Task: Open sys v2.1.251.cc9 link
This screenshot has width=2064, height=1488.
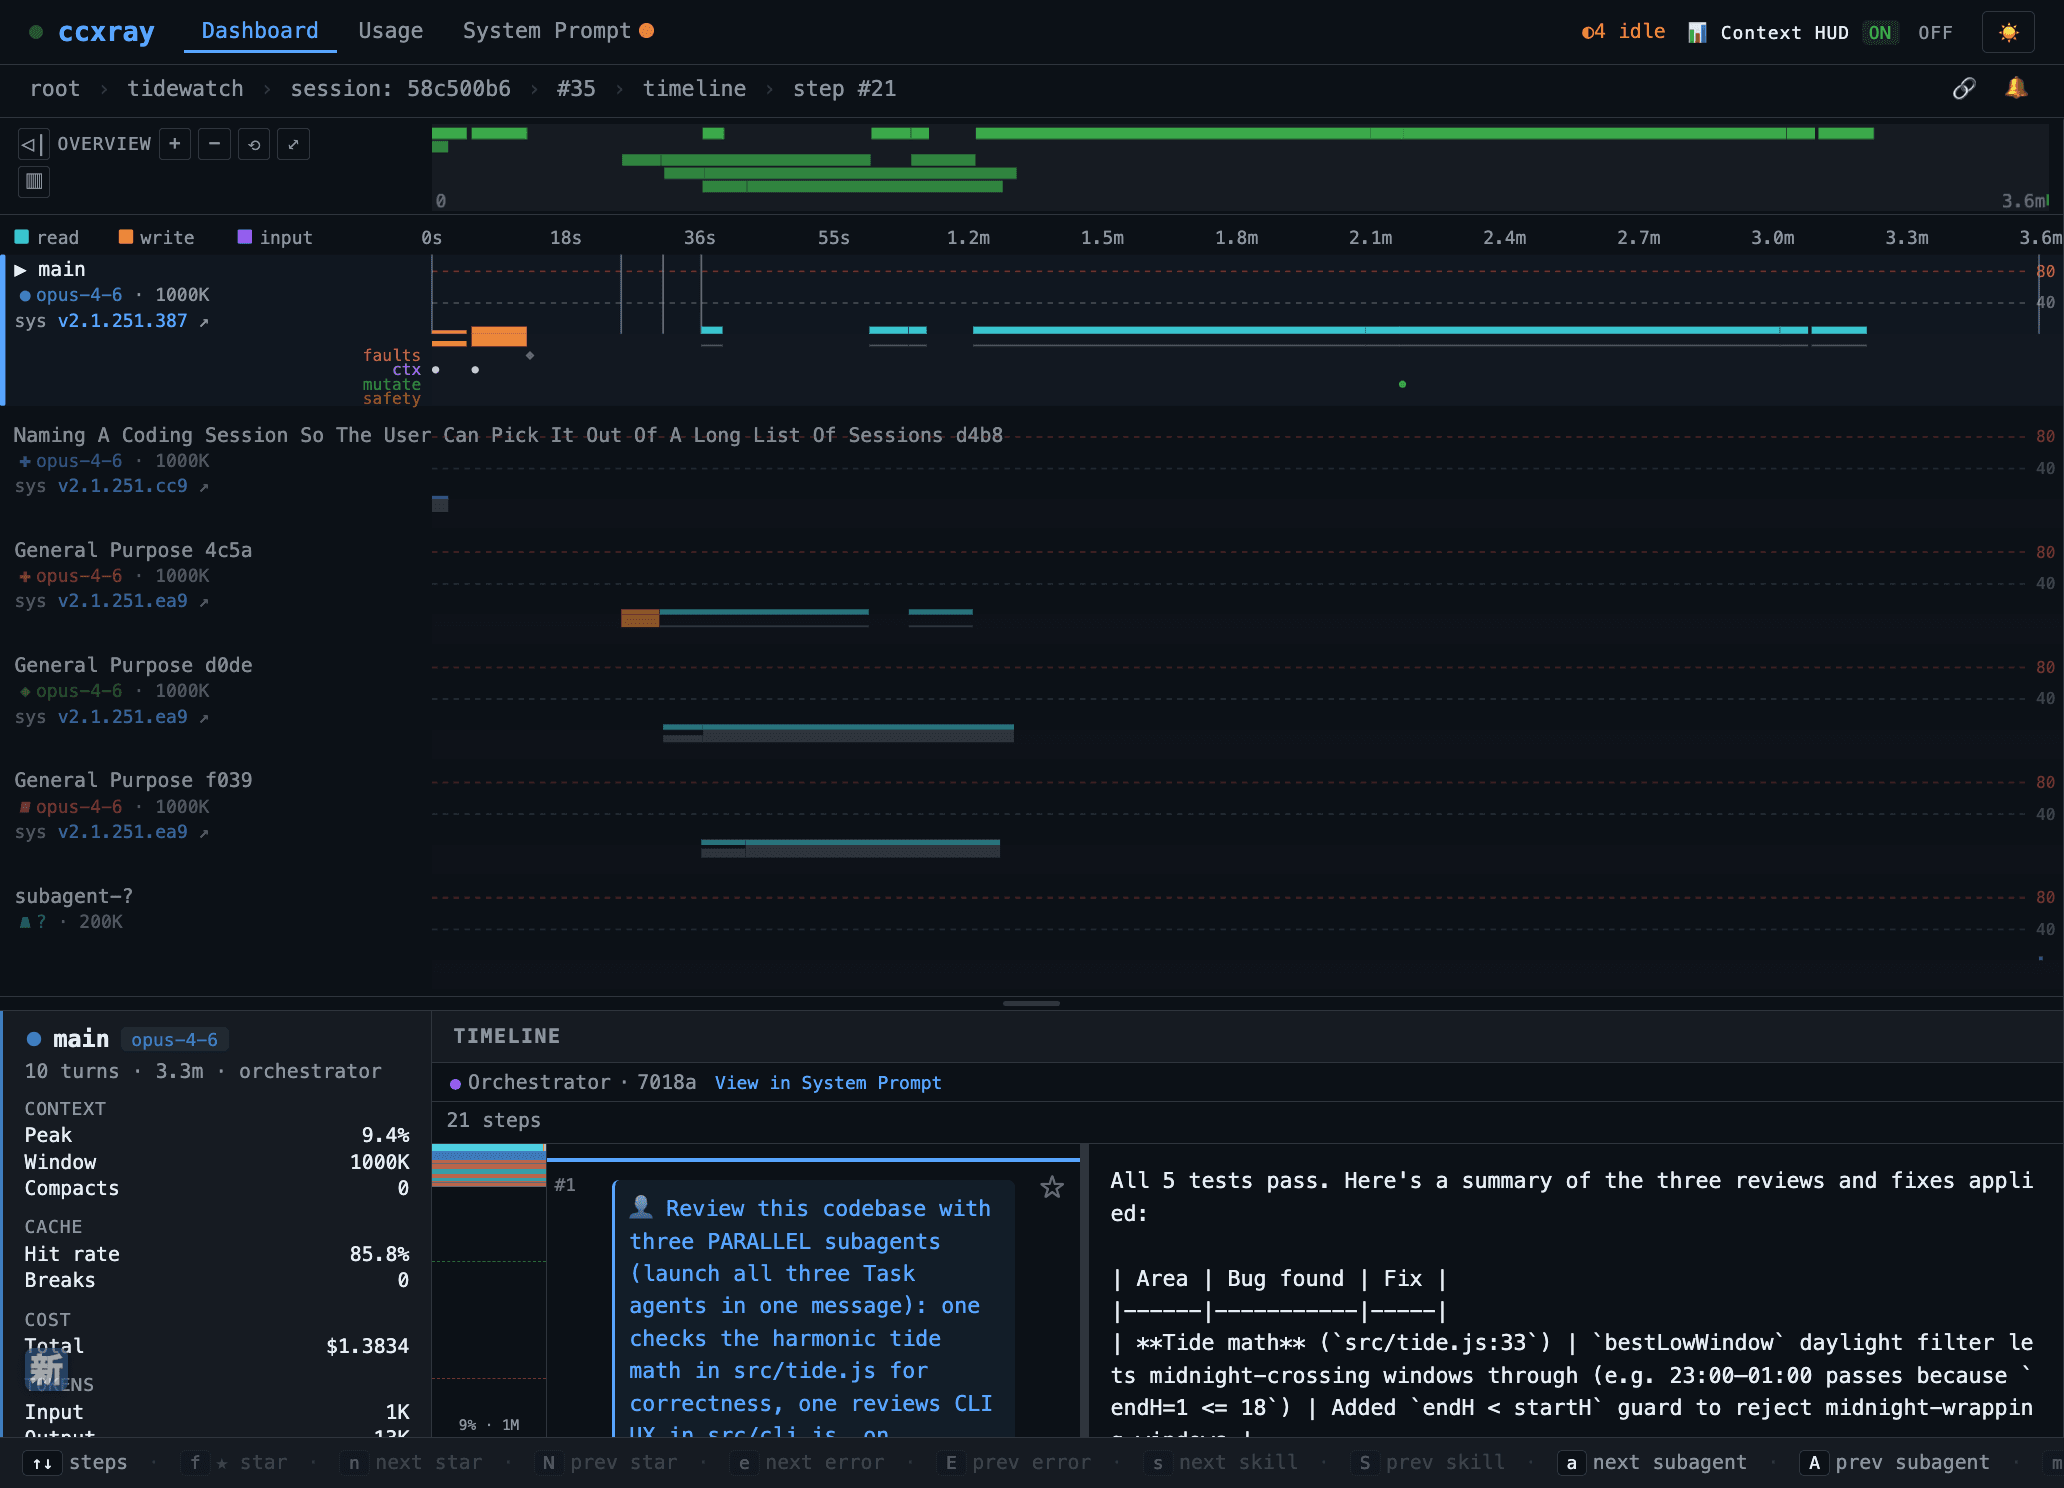Action: (122, 486)
